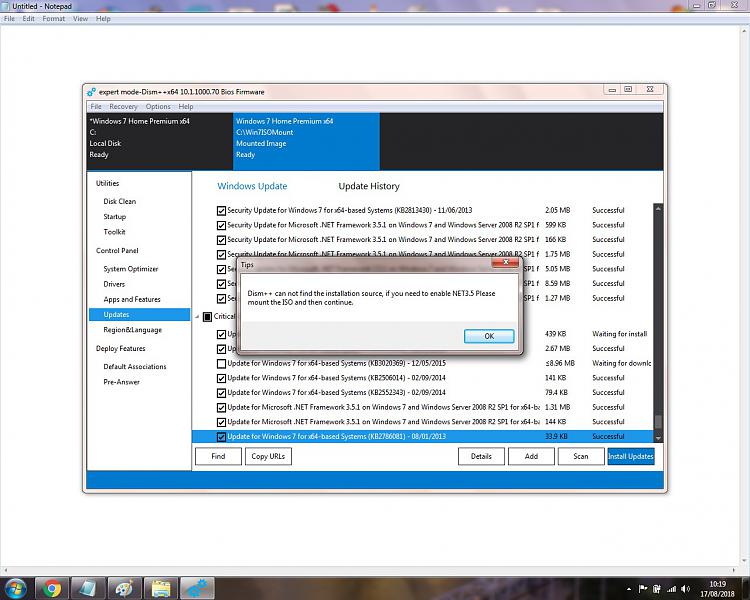Open network signal tray icon
750x600 pixels.
pos(672,589)
